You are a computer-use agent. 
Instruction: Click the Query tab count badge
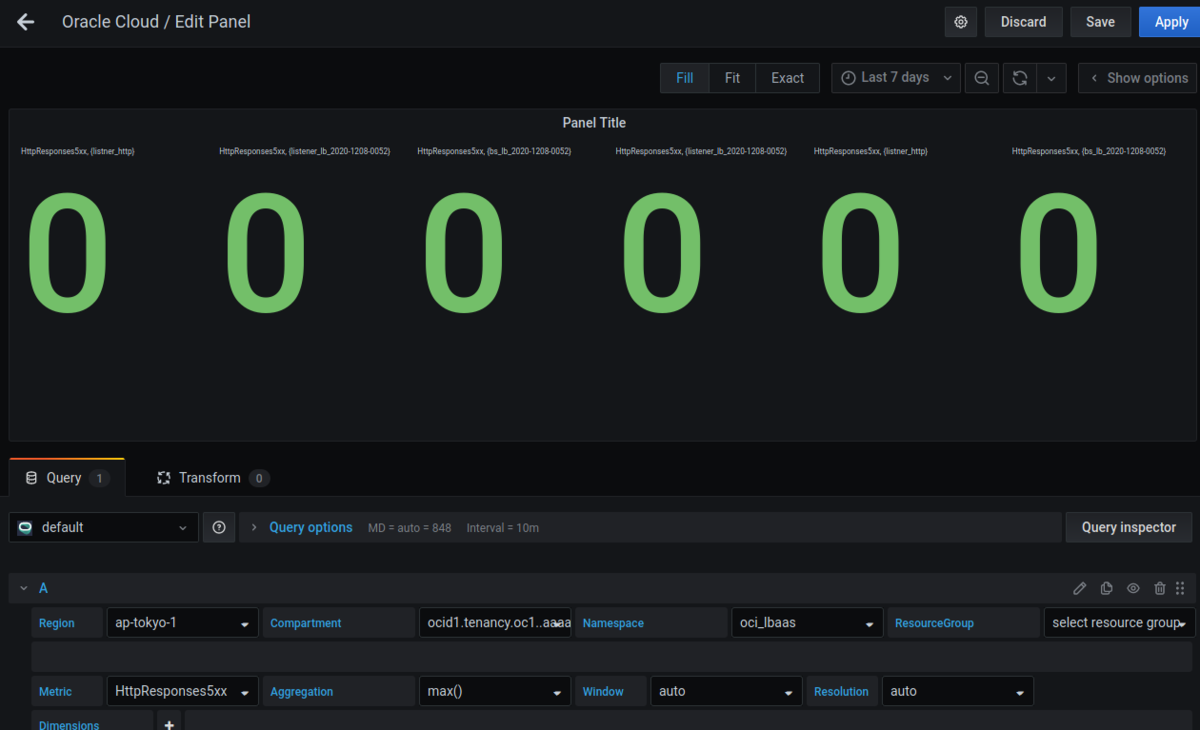99,478
